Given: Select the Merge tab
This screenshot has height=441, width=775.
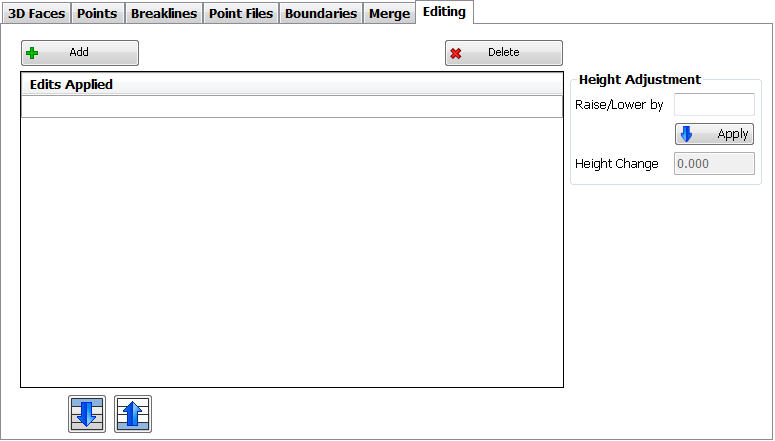Looking at the screenshot, I should coord(389,13).
